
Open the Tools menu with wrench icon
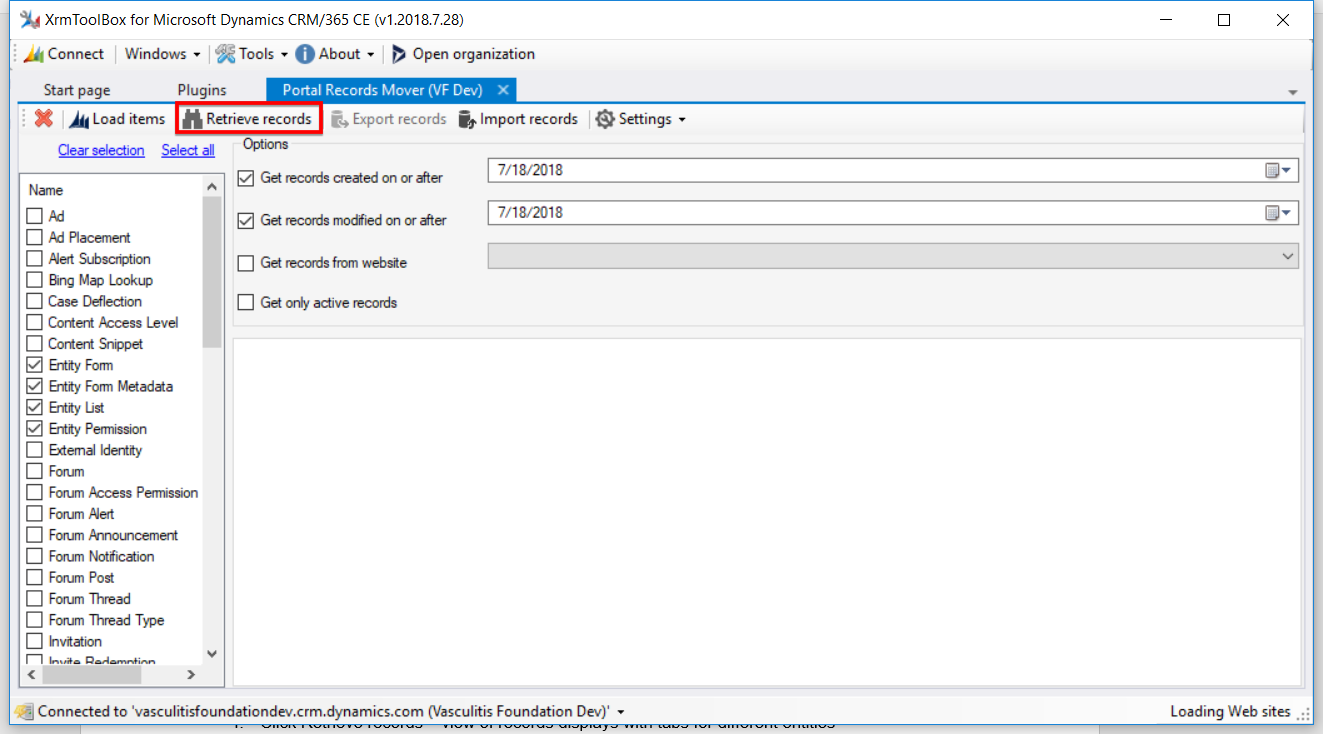[x=226, y=54]
